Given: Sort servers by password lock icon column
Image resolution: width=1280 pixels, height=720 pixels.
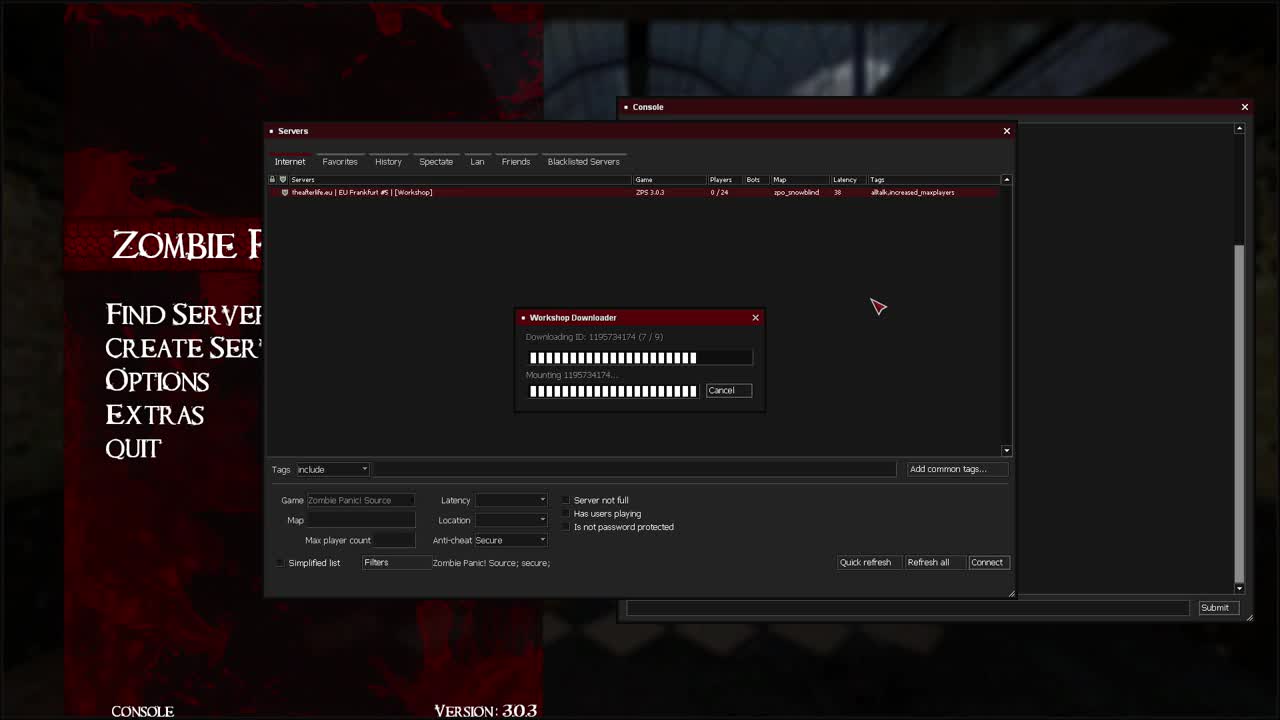Looking at the screenshot, I should (x=272, y=180).
